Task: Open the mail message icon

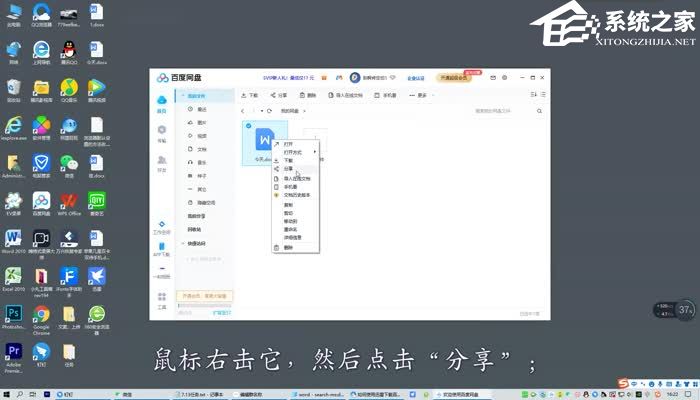Action: pos(493,78)
